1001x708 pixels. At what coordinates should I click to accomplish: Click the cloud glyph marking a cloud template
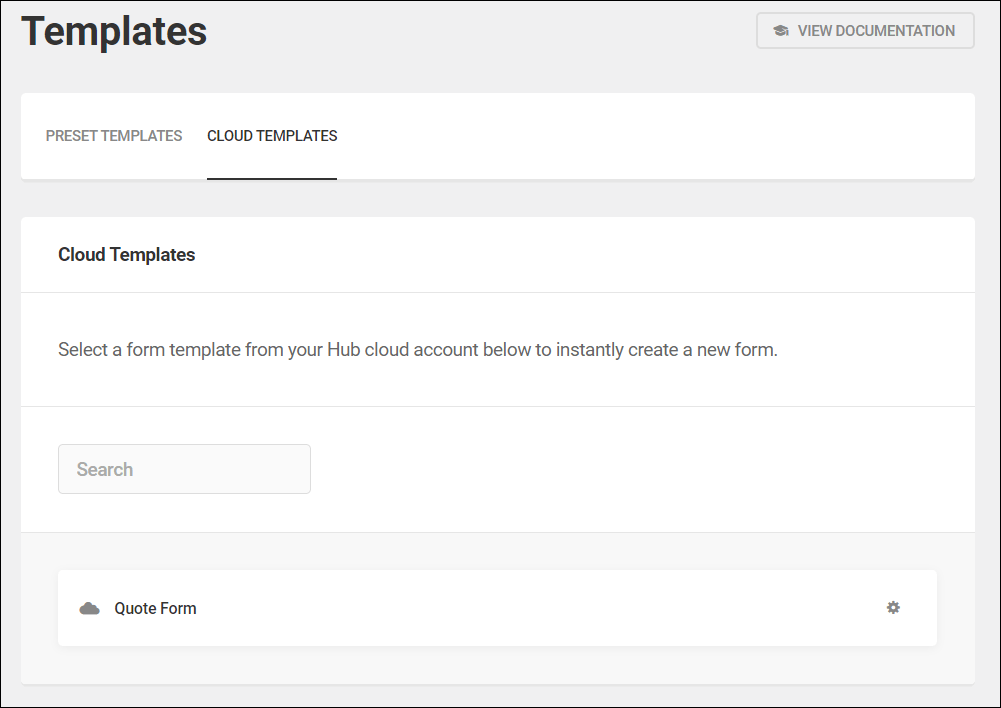click(x=89, y=607)
